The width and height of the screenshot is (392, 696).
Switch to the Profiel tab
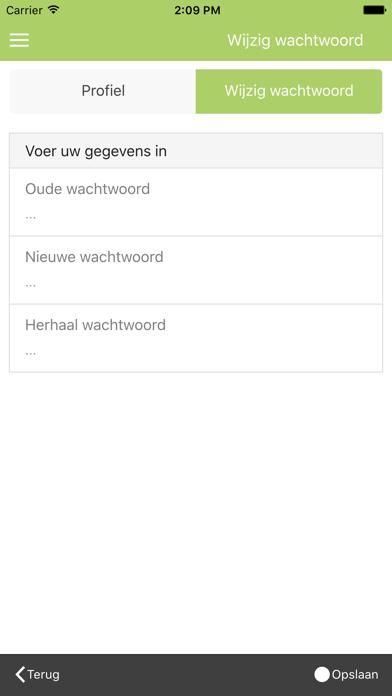pos(103,91)
